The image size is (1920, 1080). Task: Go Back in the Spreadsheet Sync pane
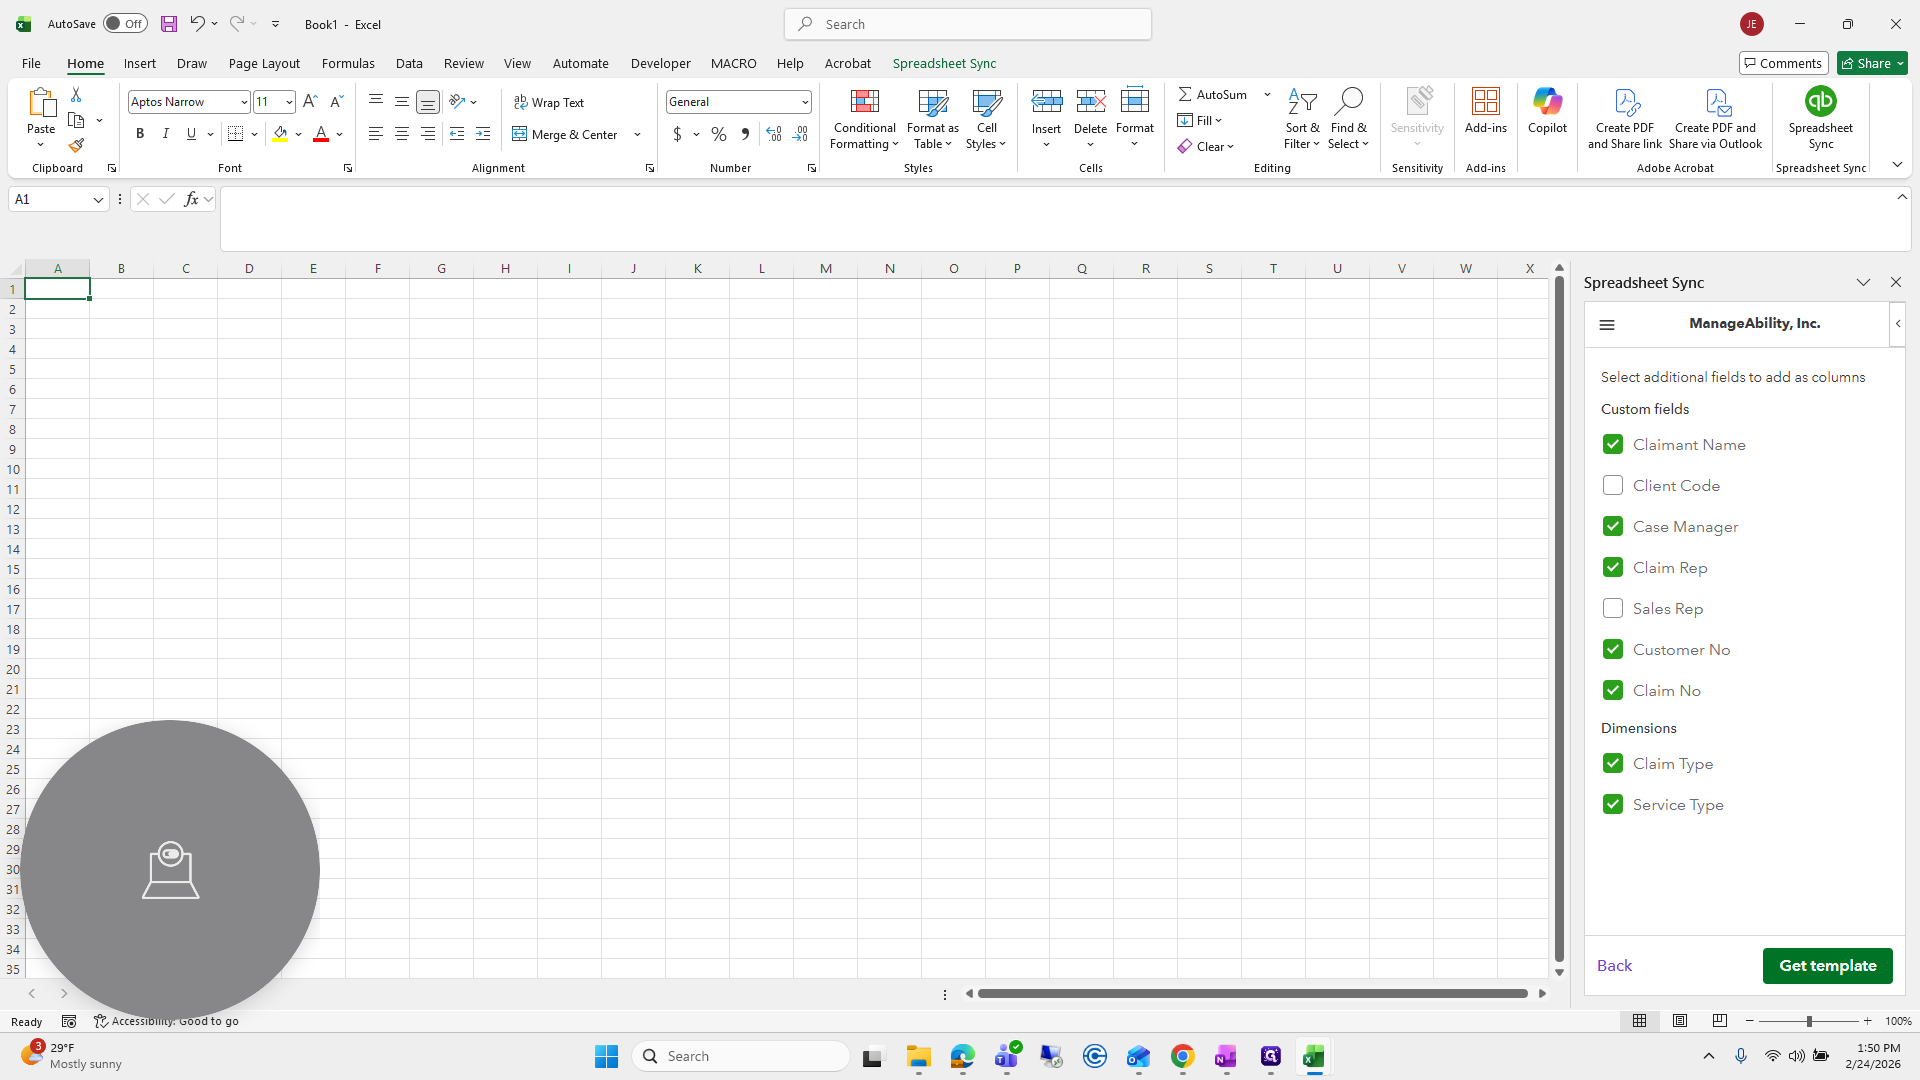pyautogui.click(x=1614, y=966)
